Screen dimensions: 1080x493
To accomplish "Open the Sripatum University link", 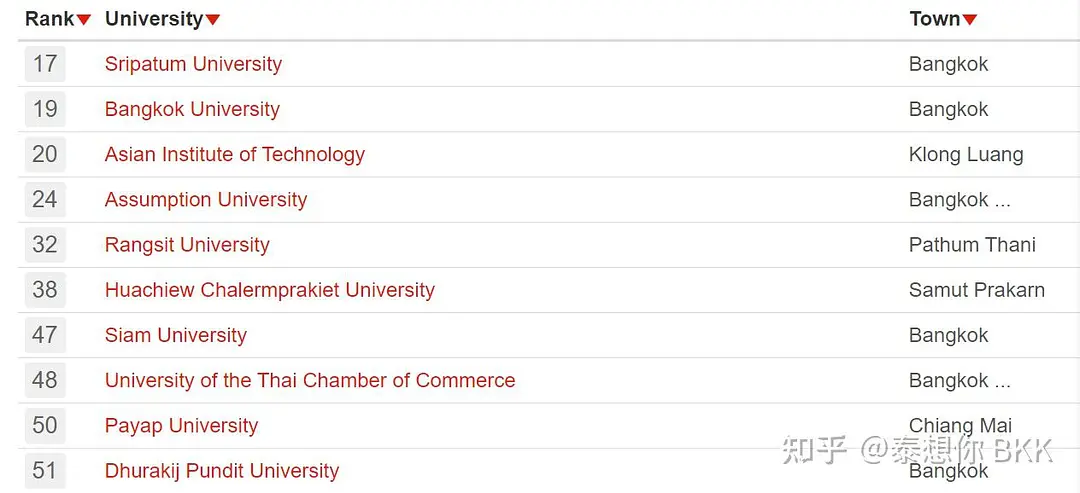I will pos(194,64).
